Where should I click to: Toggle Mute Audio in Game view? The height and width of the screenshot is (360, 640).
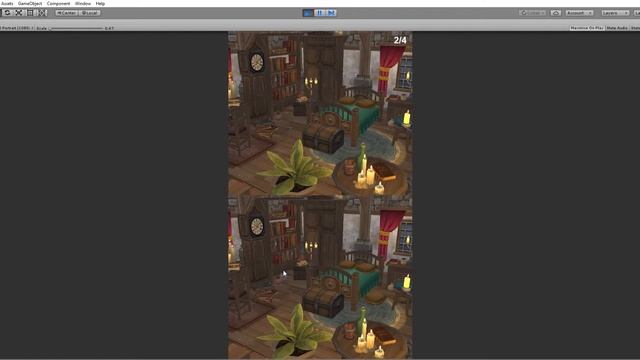tap(617, 28)
